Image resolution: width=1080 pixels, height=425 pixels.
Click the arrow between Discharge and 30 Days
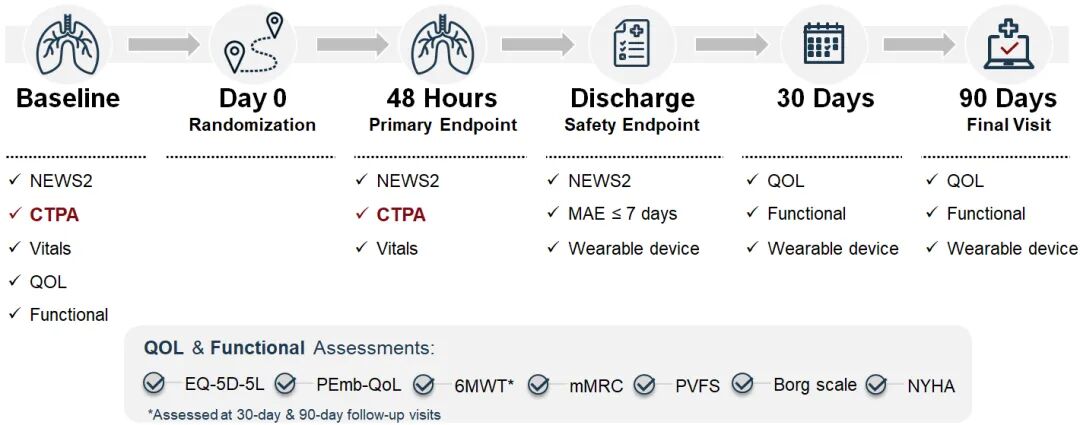coord(731,45)
